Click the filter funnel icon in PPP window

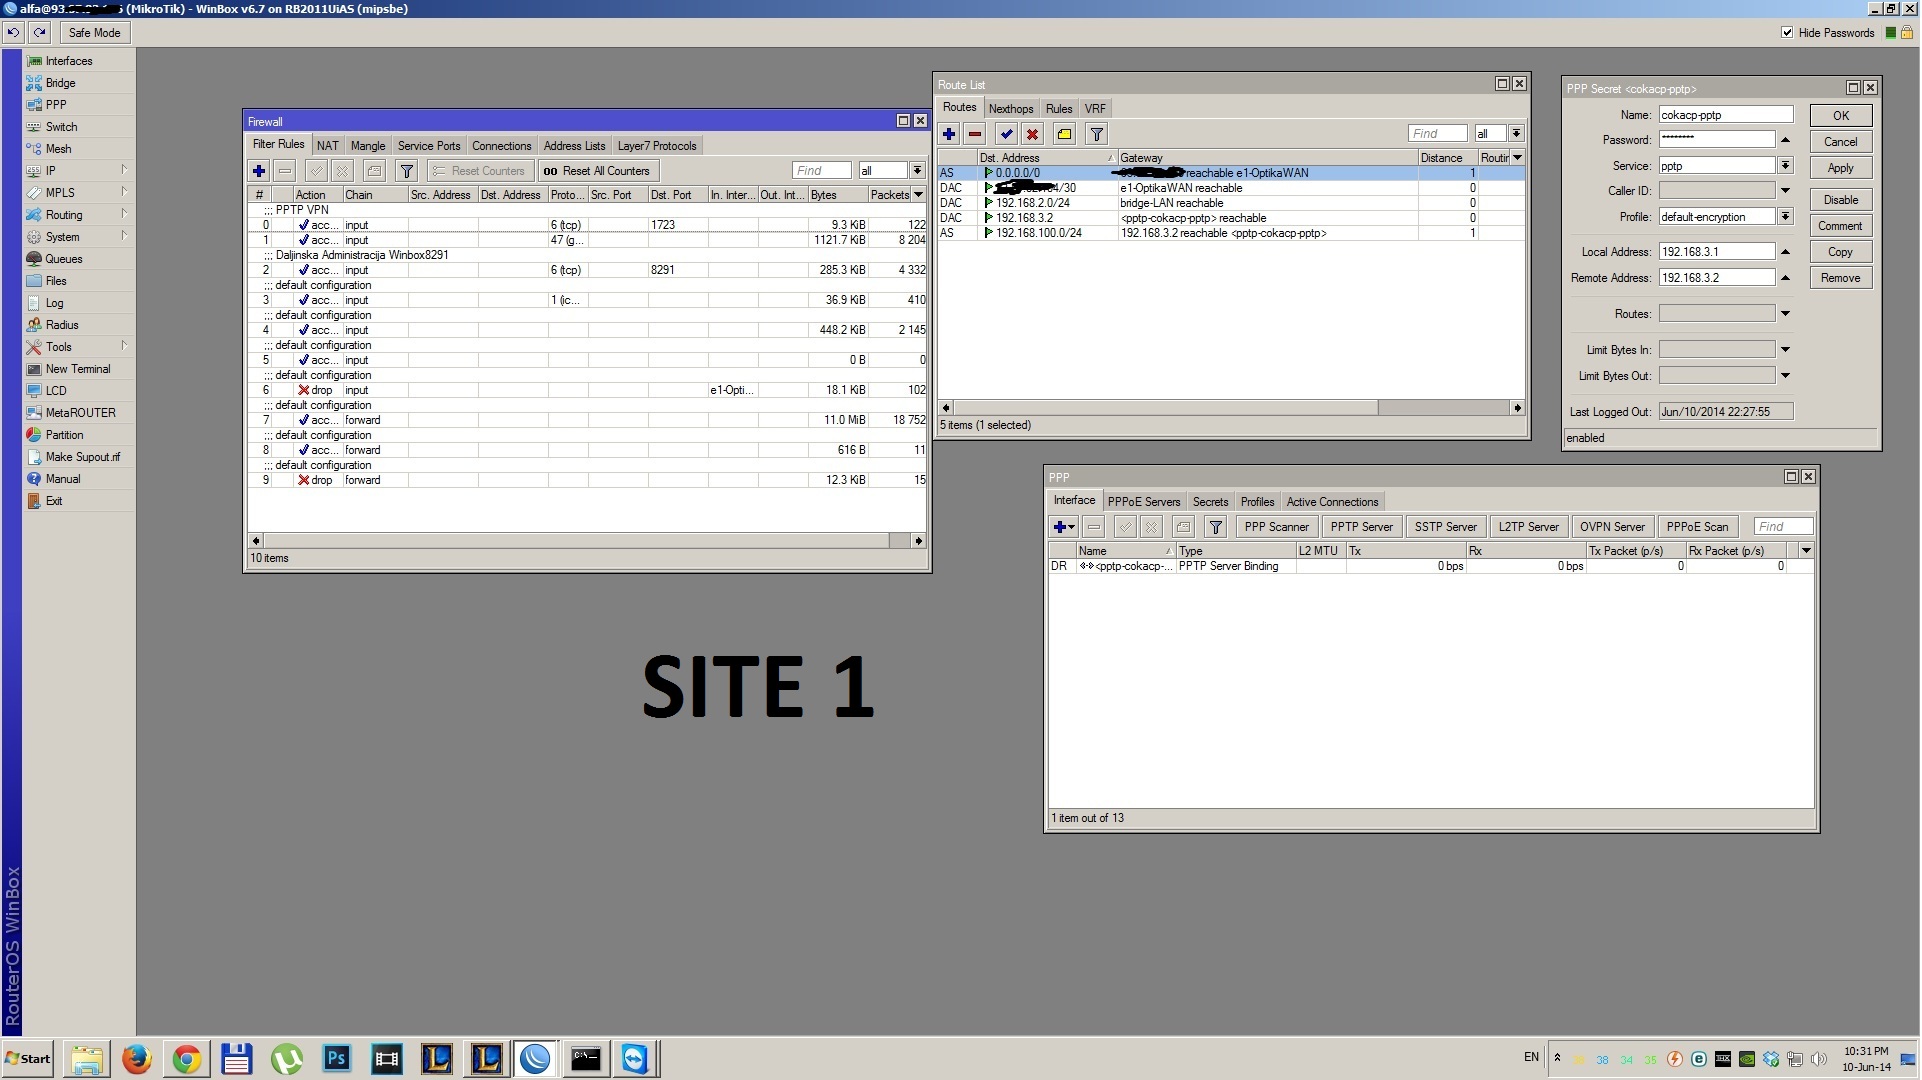click(x=1215, y=527)
